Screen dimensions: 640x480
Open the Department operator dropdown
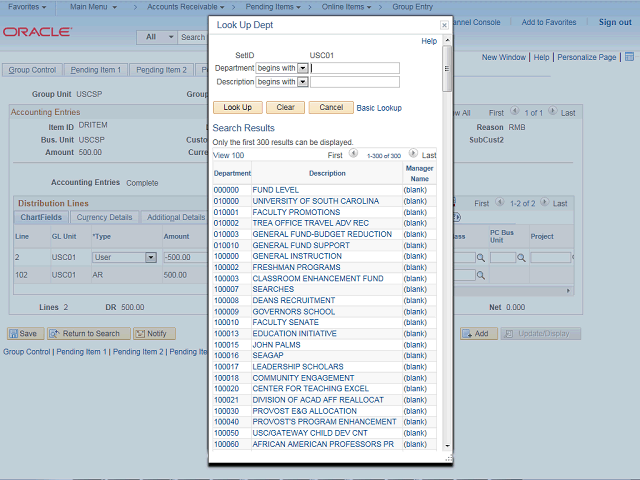[x=302, y=68]
